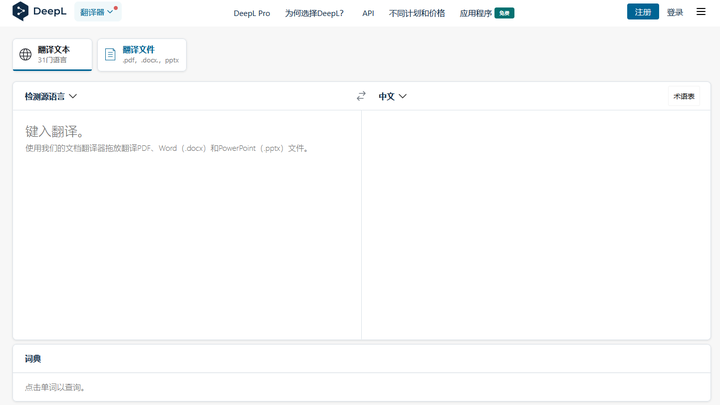720x405 pixels.
Task: Click the green 免费 badge
Action: click(x=504, y=13)
